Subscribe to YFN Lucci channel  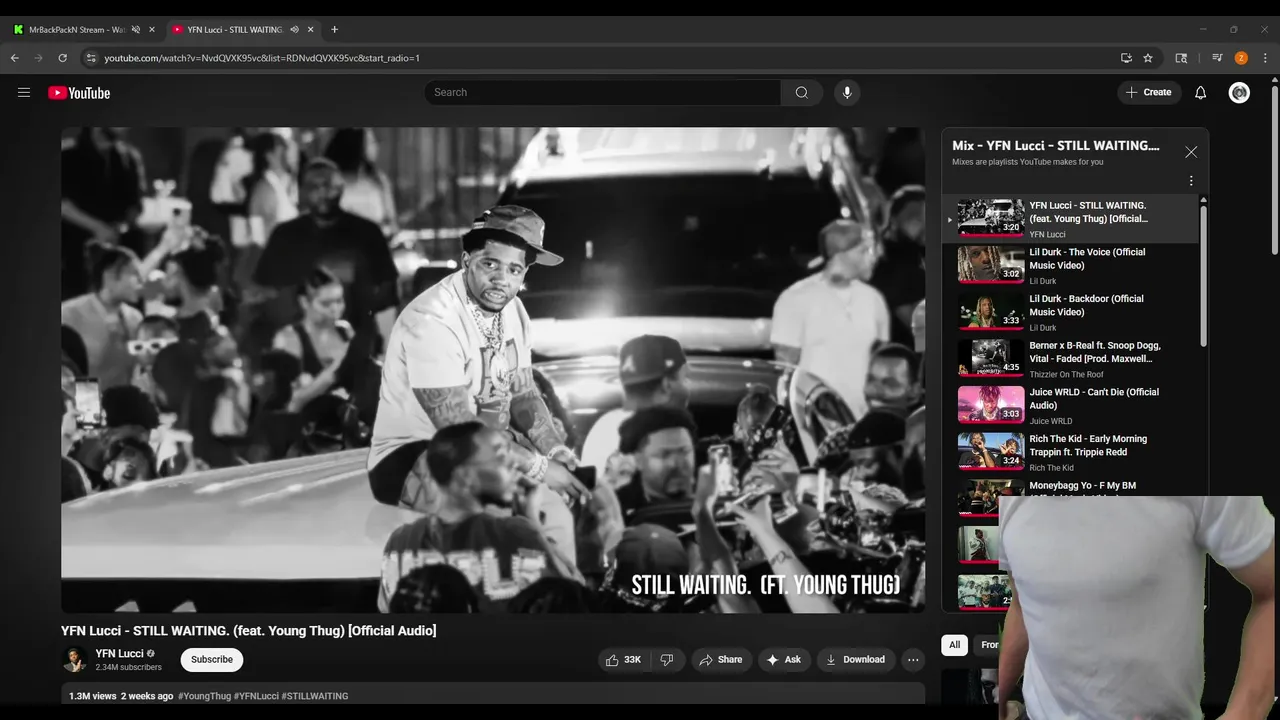tap(212, 659)
